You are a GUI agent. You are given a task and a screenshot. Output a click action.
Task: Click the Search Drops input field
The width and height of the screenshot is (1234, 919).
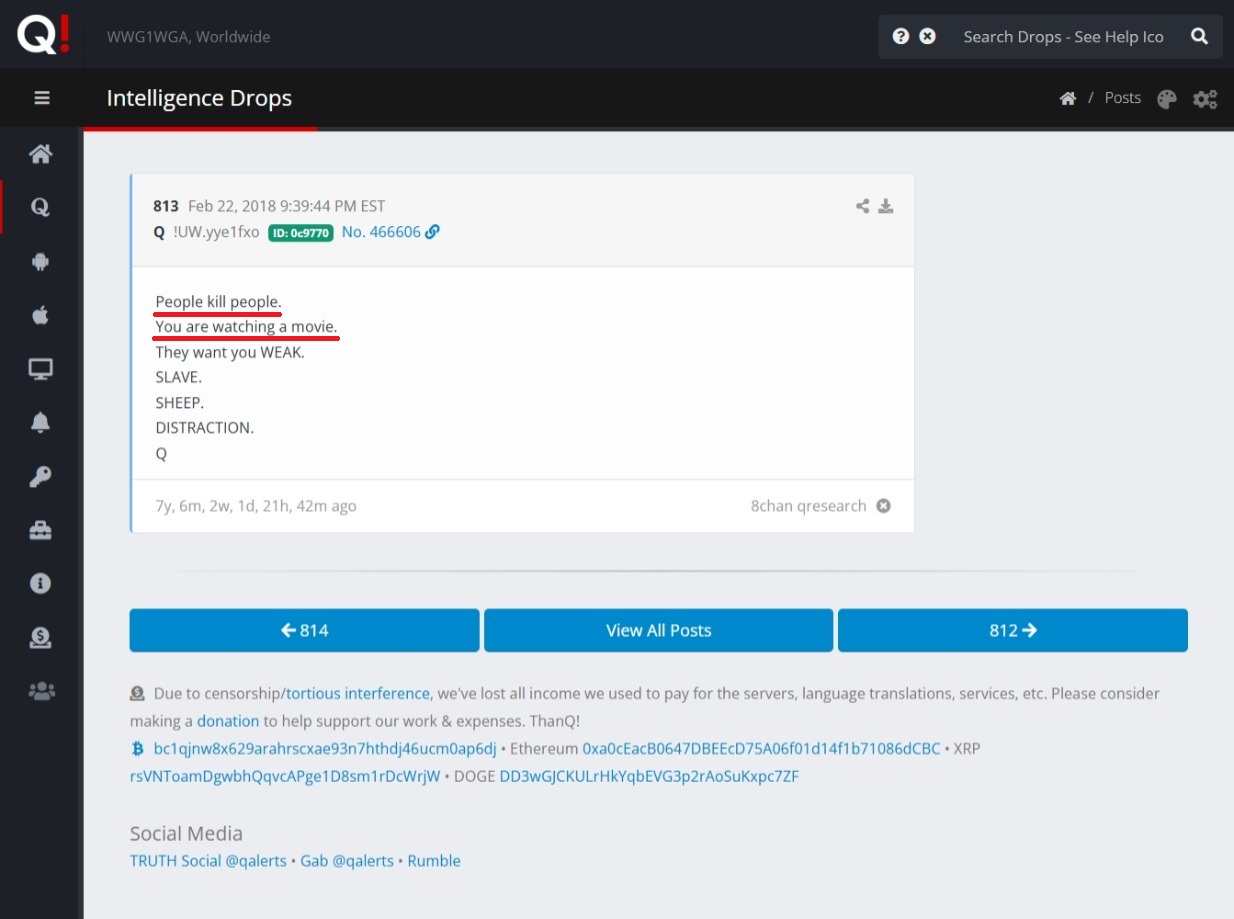1064,36
